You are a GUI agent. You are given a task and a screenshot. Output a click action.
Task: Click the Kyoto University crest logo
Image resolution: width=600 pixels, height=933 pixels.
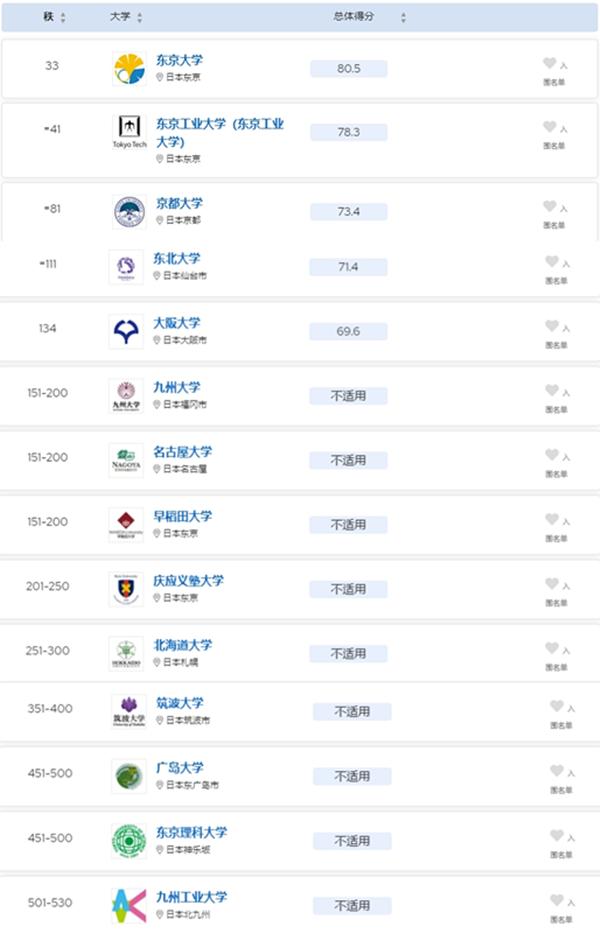point(129,212)
